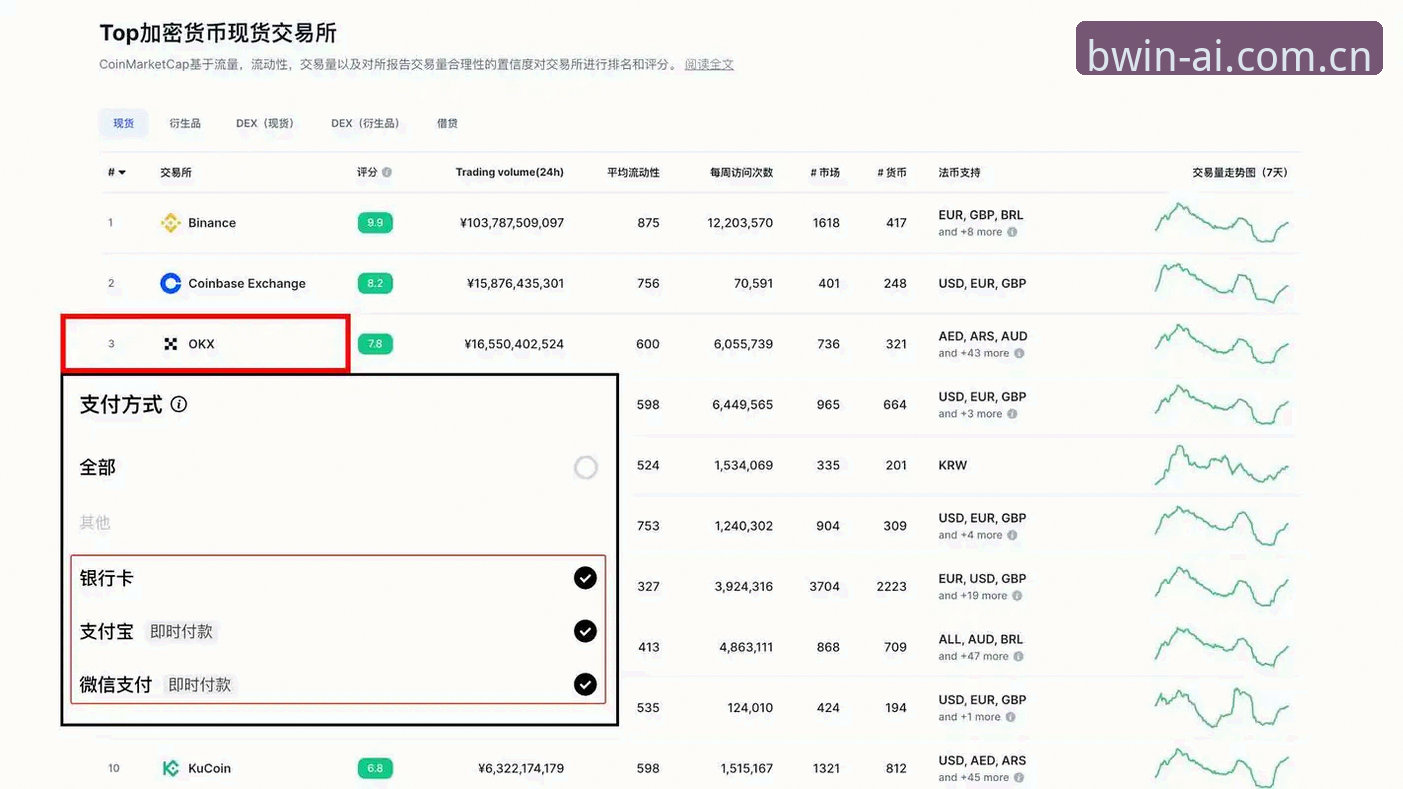
Task: Click the 其他 section label
Action: (95, 522)
